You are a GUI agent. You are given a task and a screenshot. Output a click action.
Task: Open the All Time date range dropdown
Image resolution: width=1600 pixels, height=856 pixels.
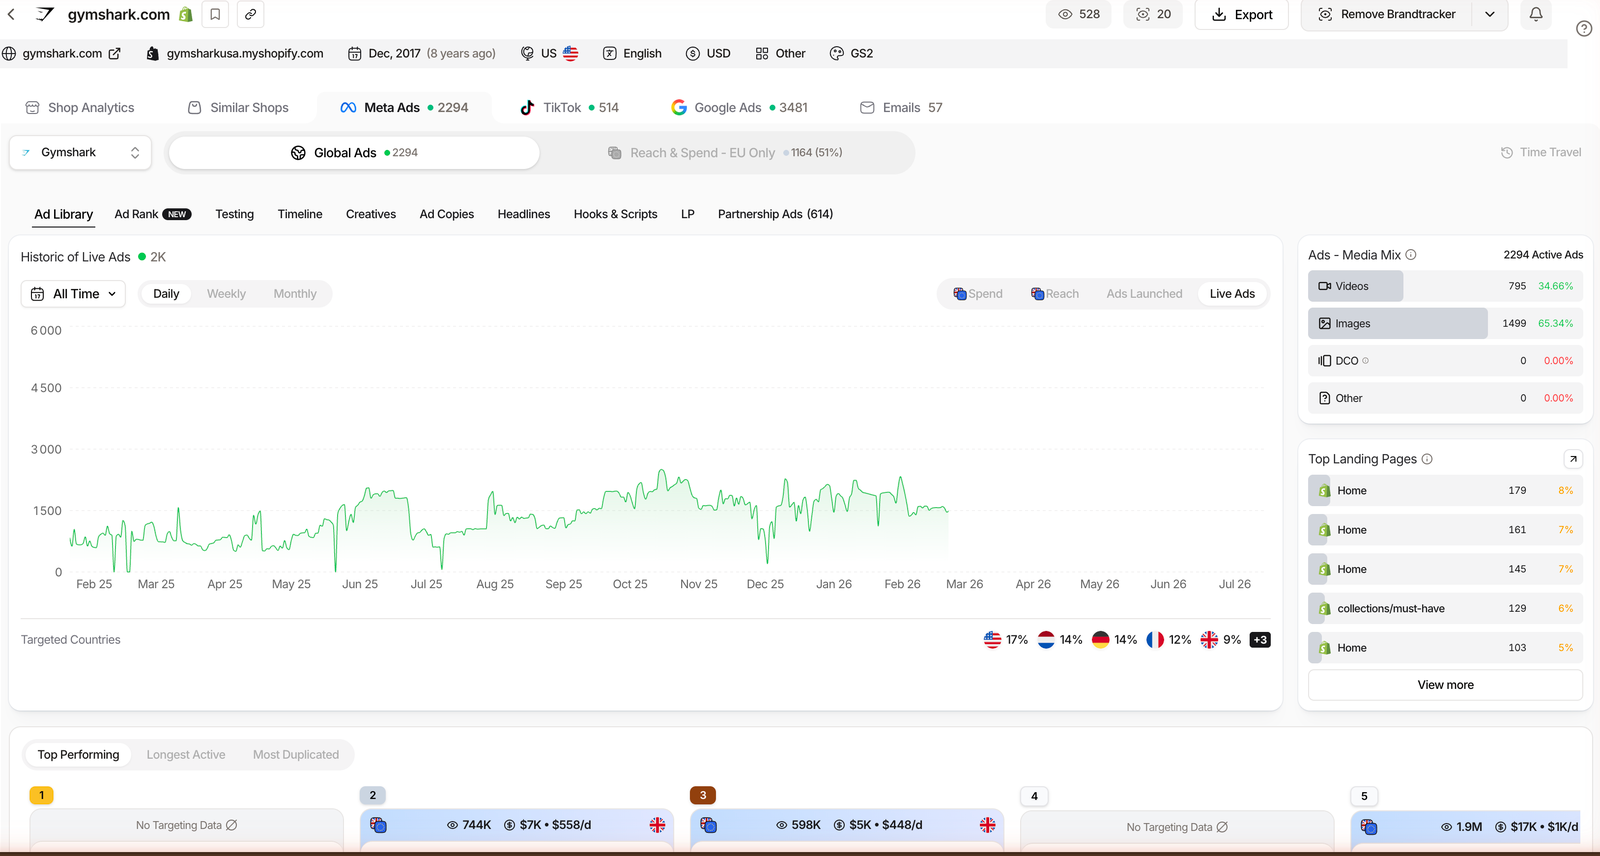click(73, 294)
